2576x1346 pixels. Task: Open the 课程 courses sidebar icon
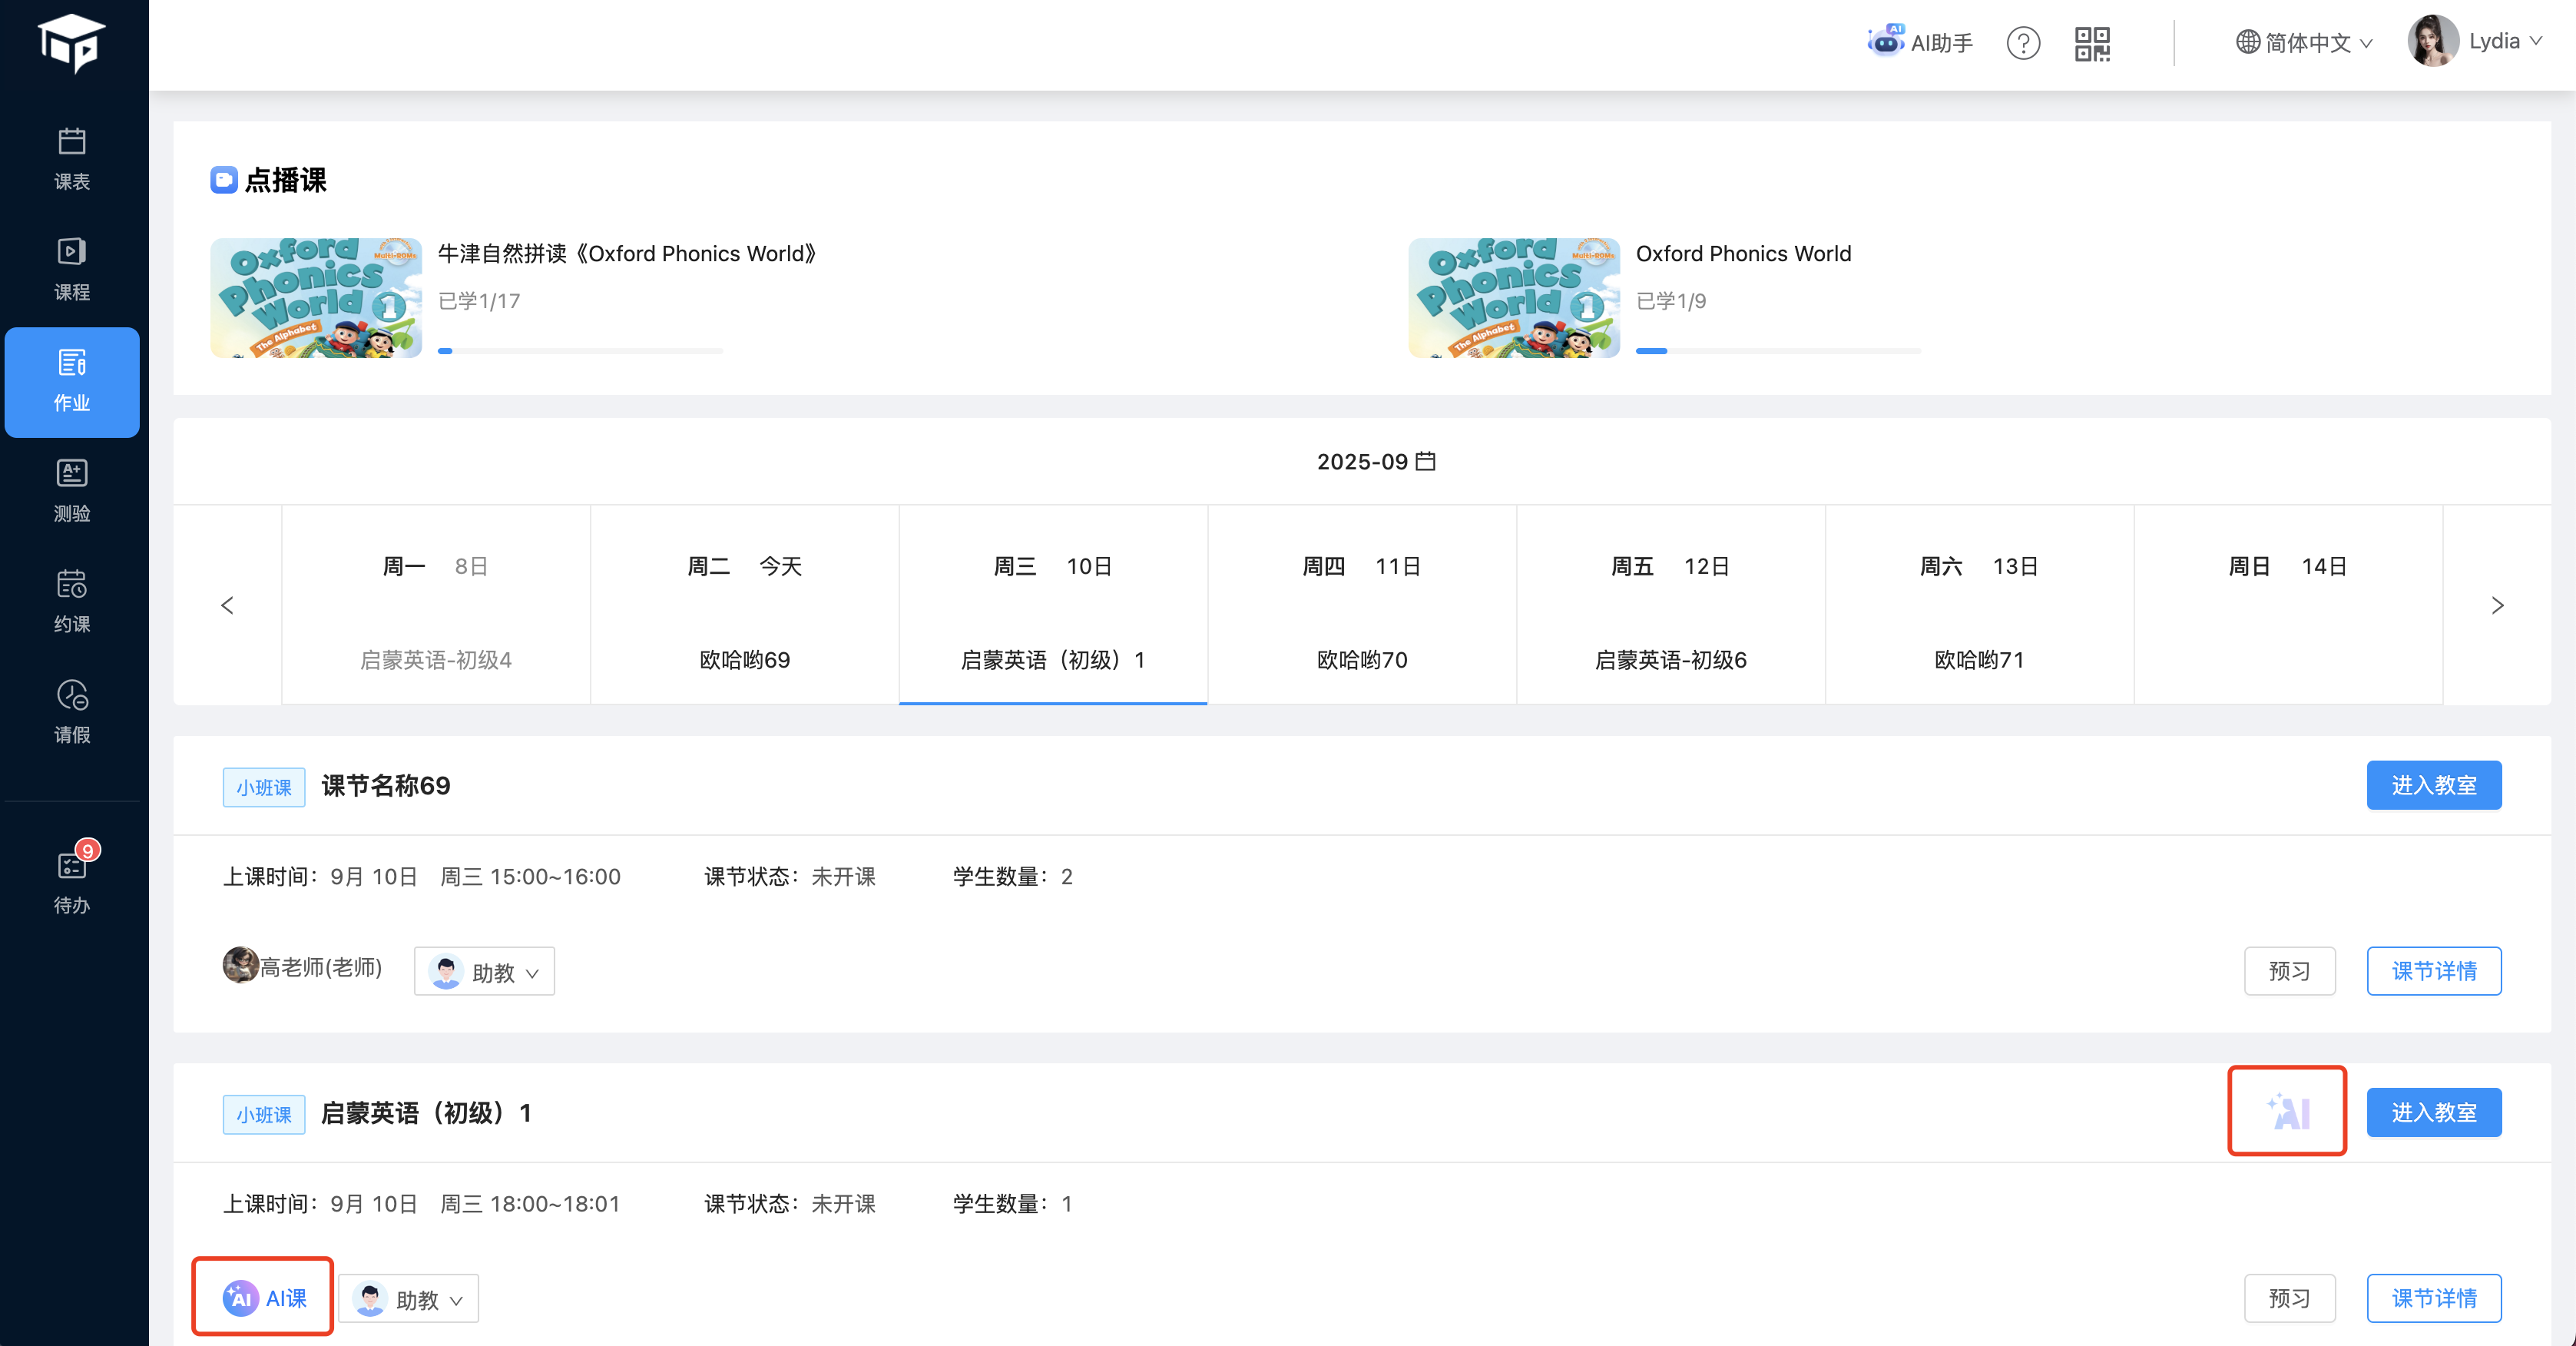pyautogui.click(x=71, y=268)
